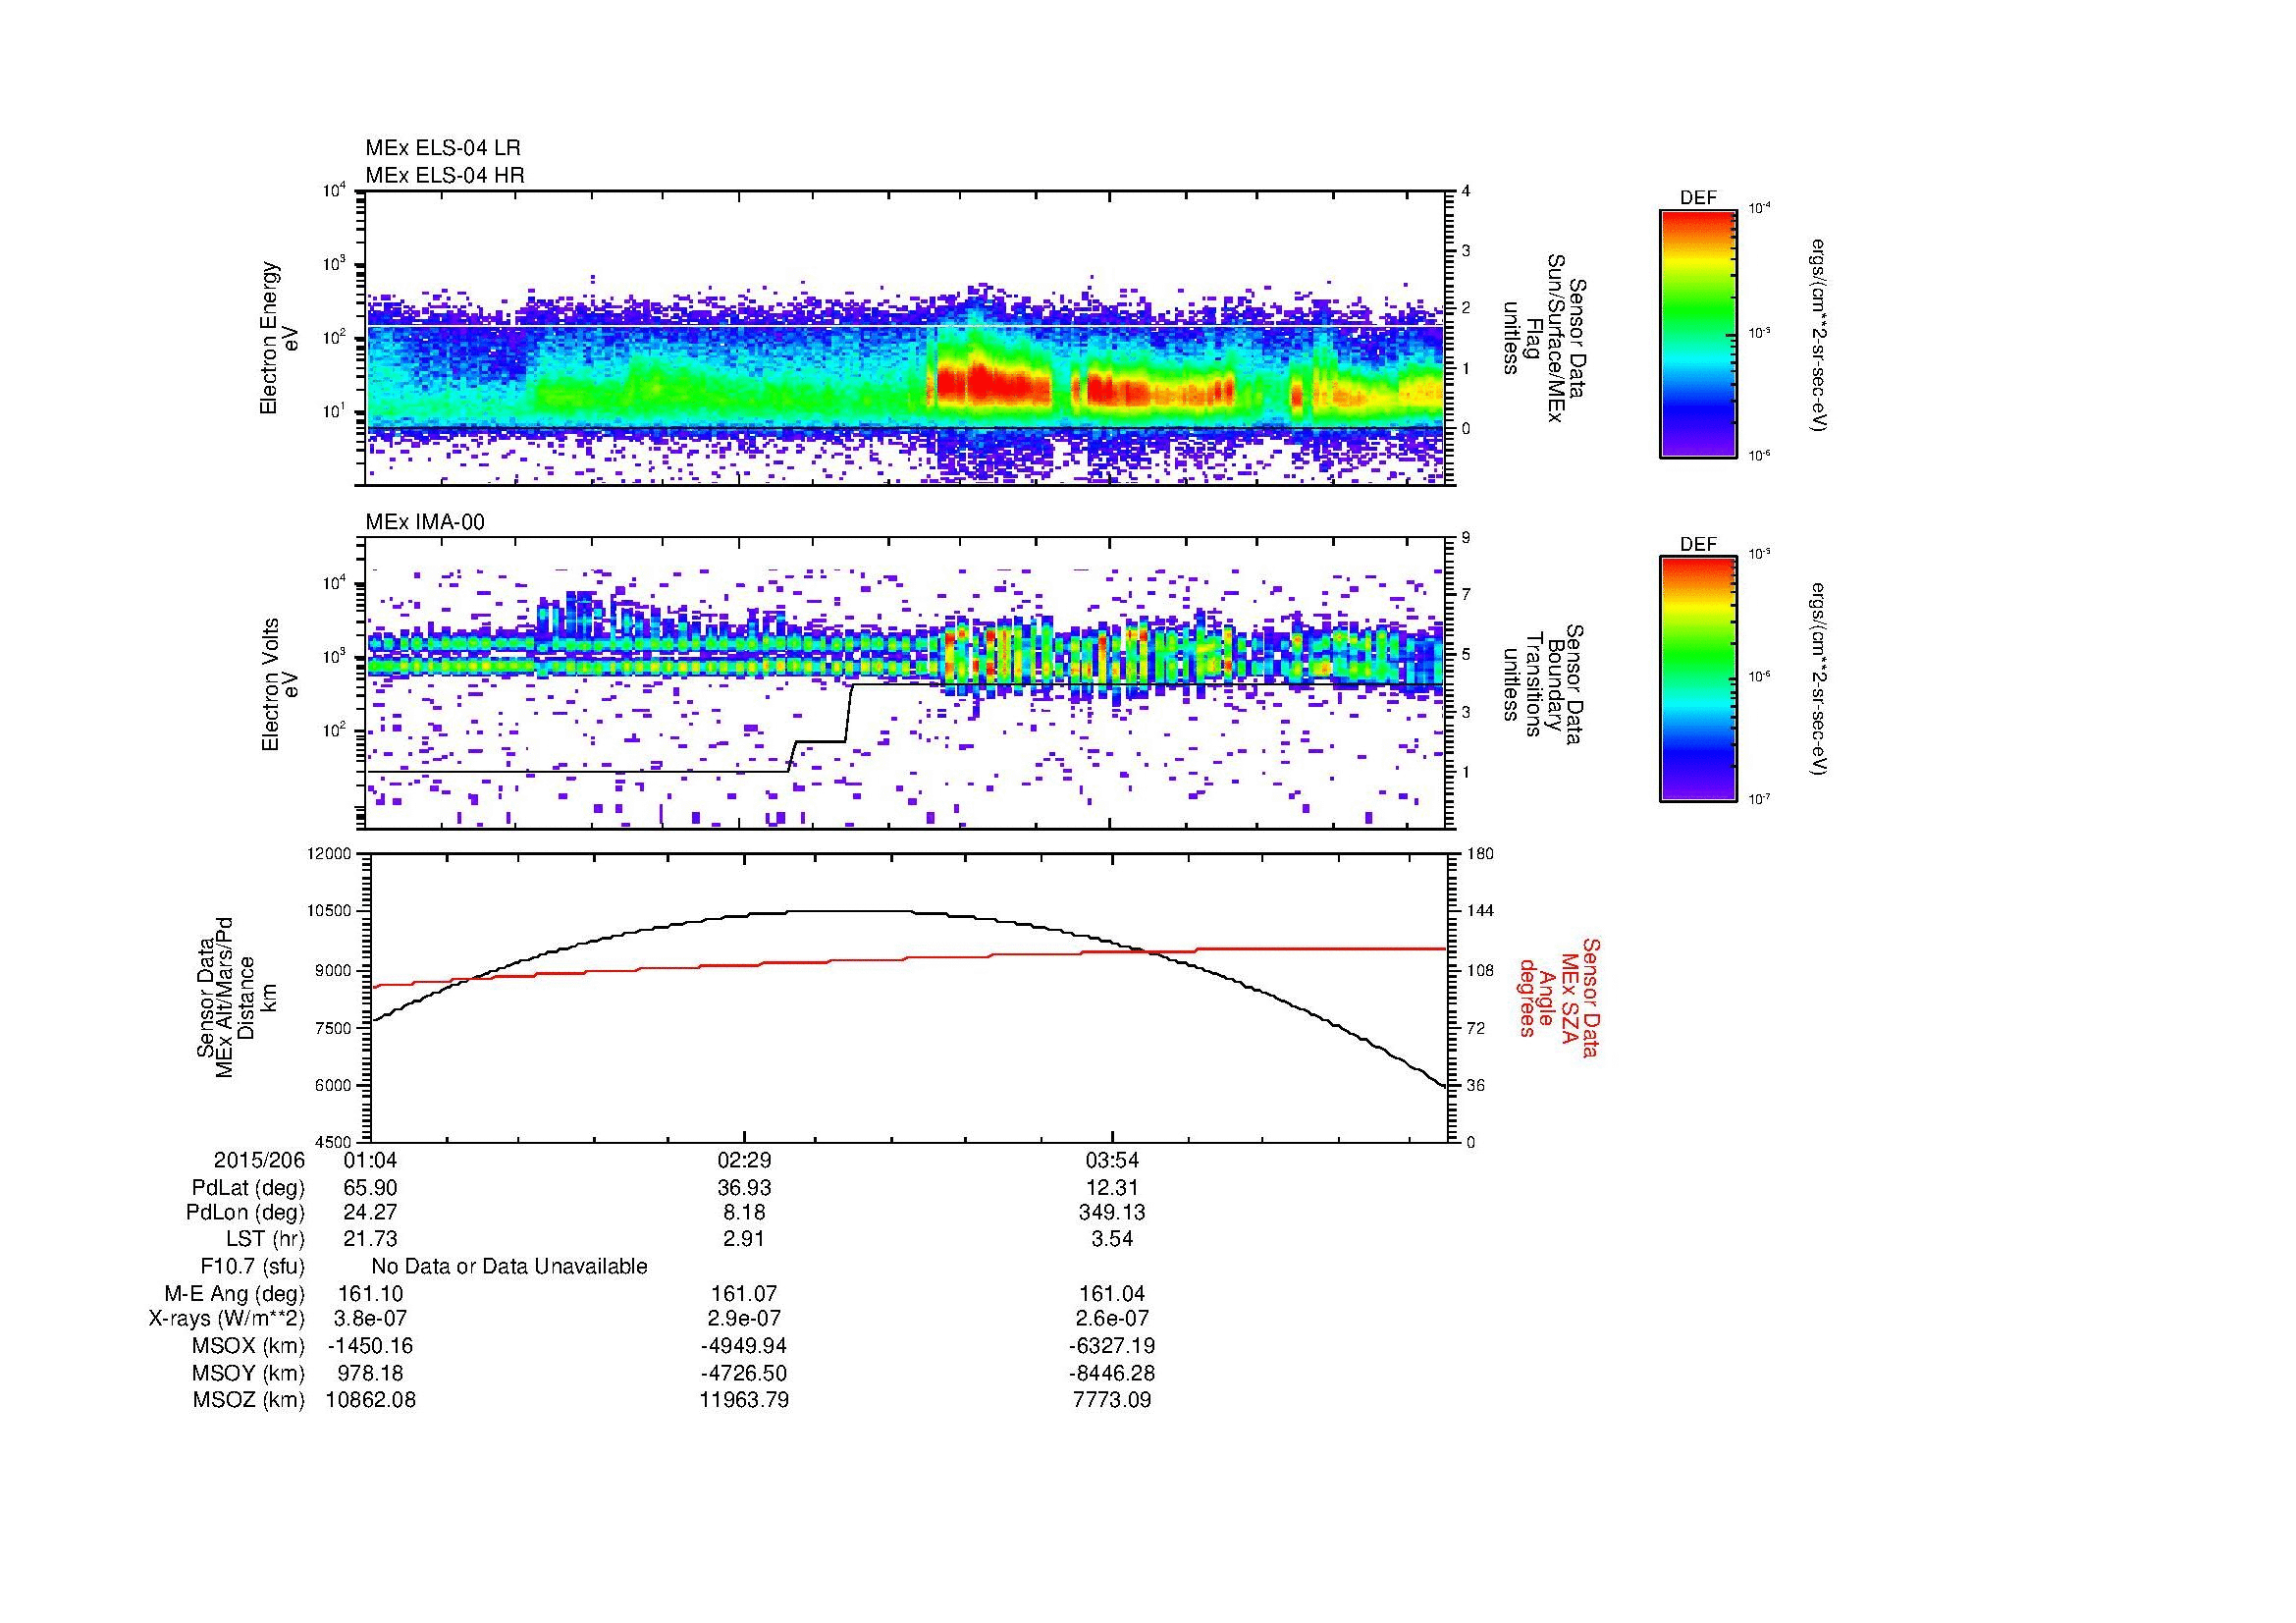Click the 'No Data or Data Unavailable' text
This screenshot has height=1623, width=2296.
(509, 1267)
